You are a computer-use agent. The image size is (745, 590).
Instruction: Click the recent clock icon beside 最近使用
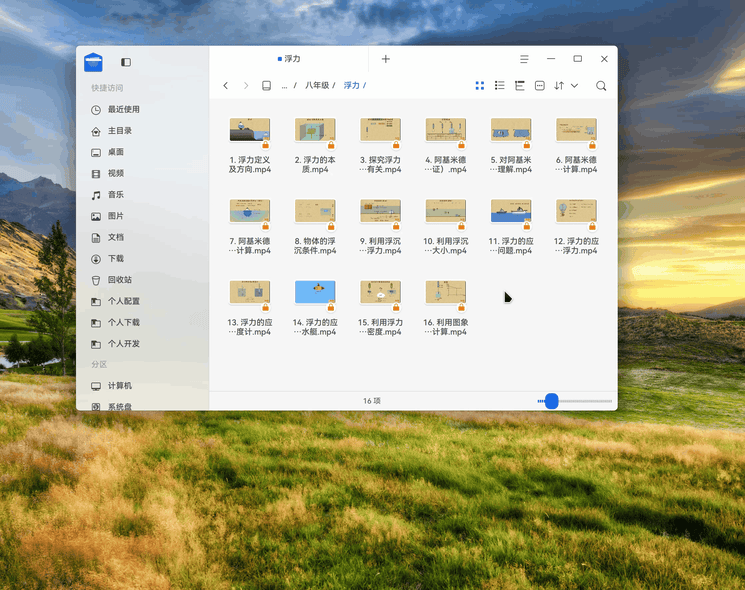pos(96,110)
